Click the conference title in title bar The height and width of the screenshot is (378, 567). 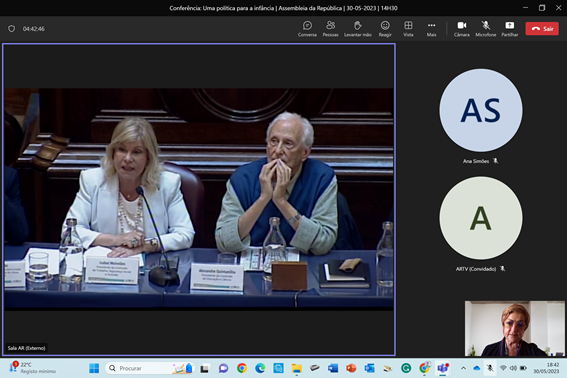pos(283,8)
